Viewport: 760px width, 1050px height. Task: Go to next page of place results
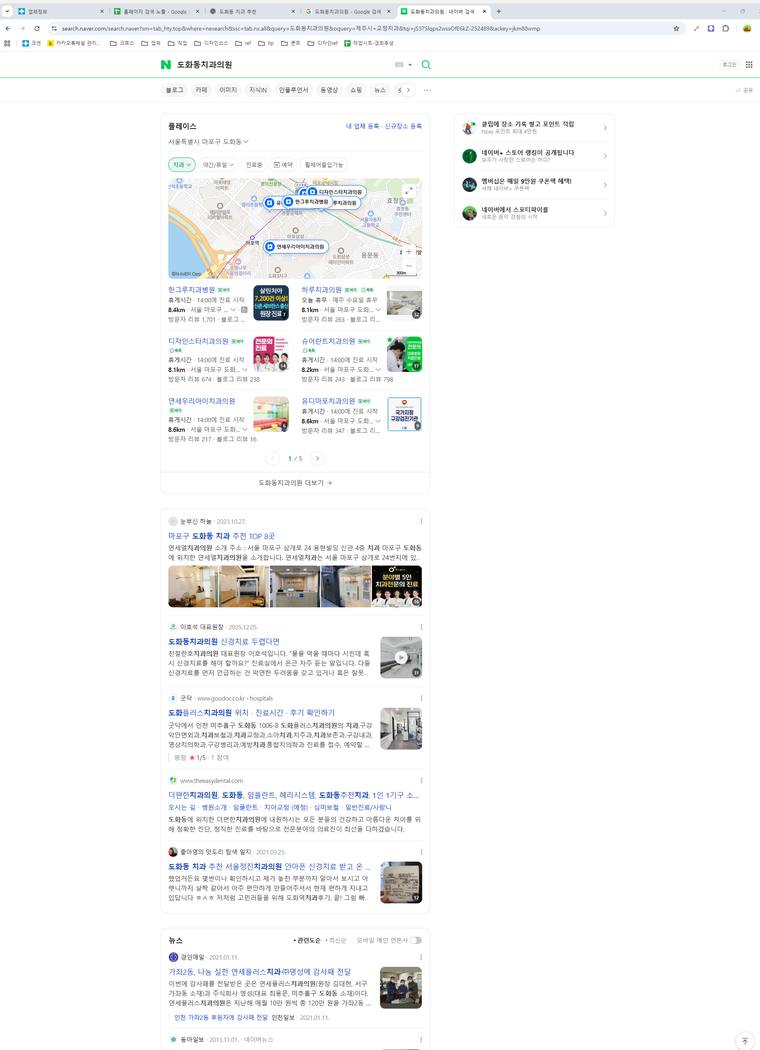click(x=317, y=458)
